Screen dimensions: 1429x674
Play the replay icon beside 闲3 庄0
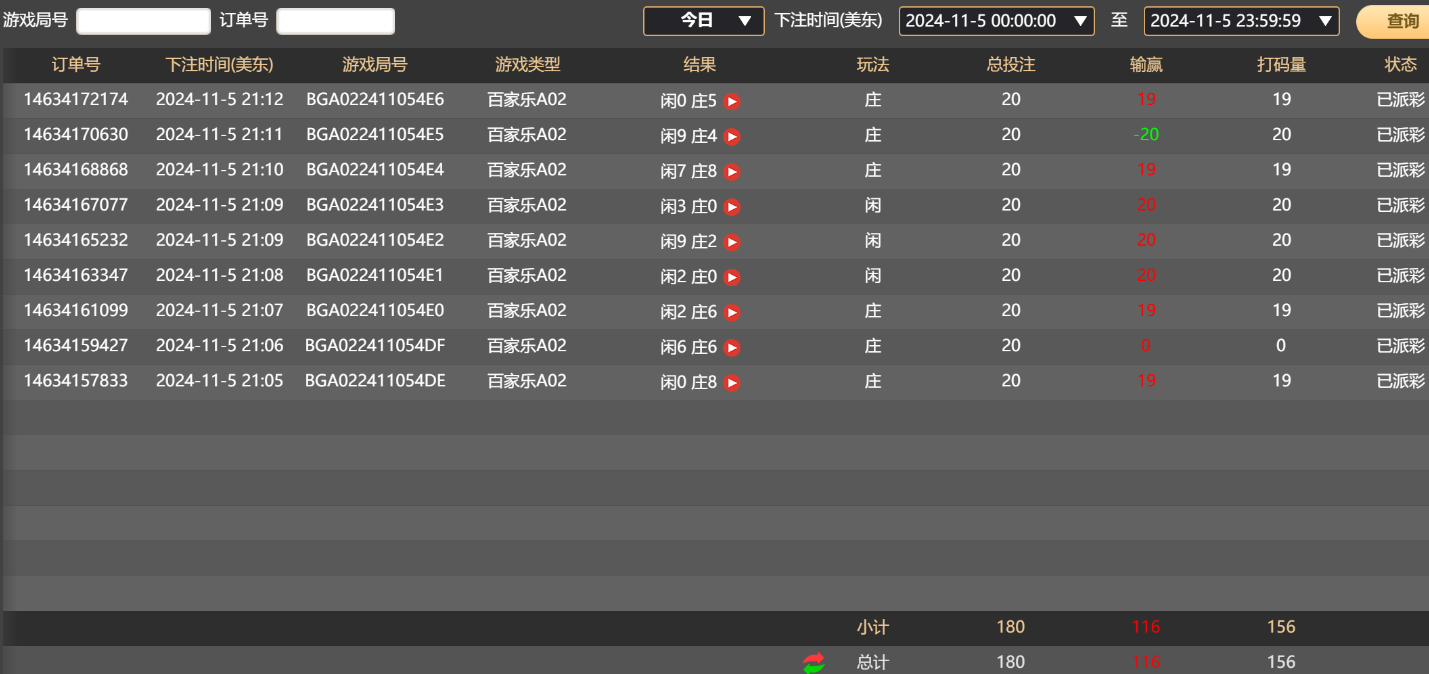(x=731, y=206)
